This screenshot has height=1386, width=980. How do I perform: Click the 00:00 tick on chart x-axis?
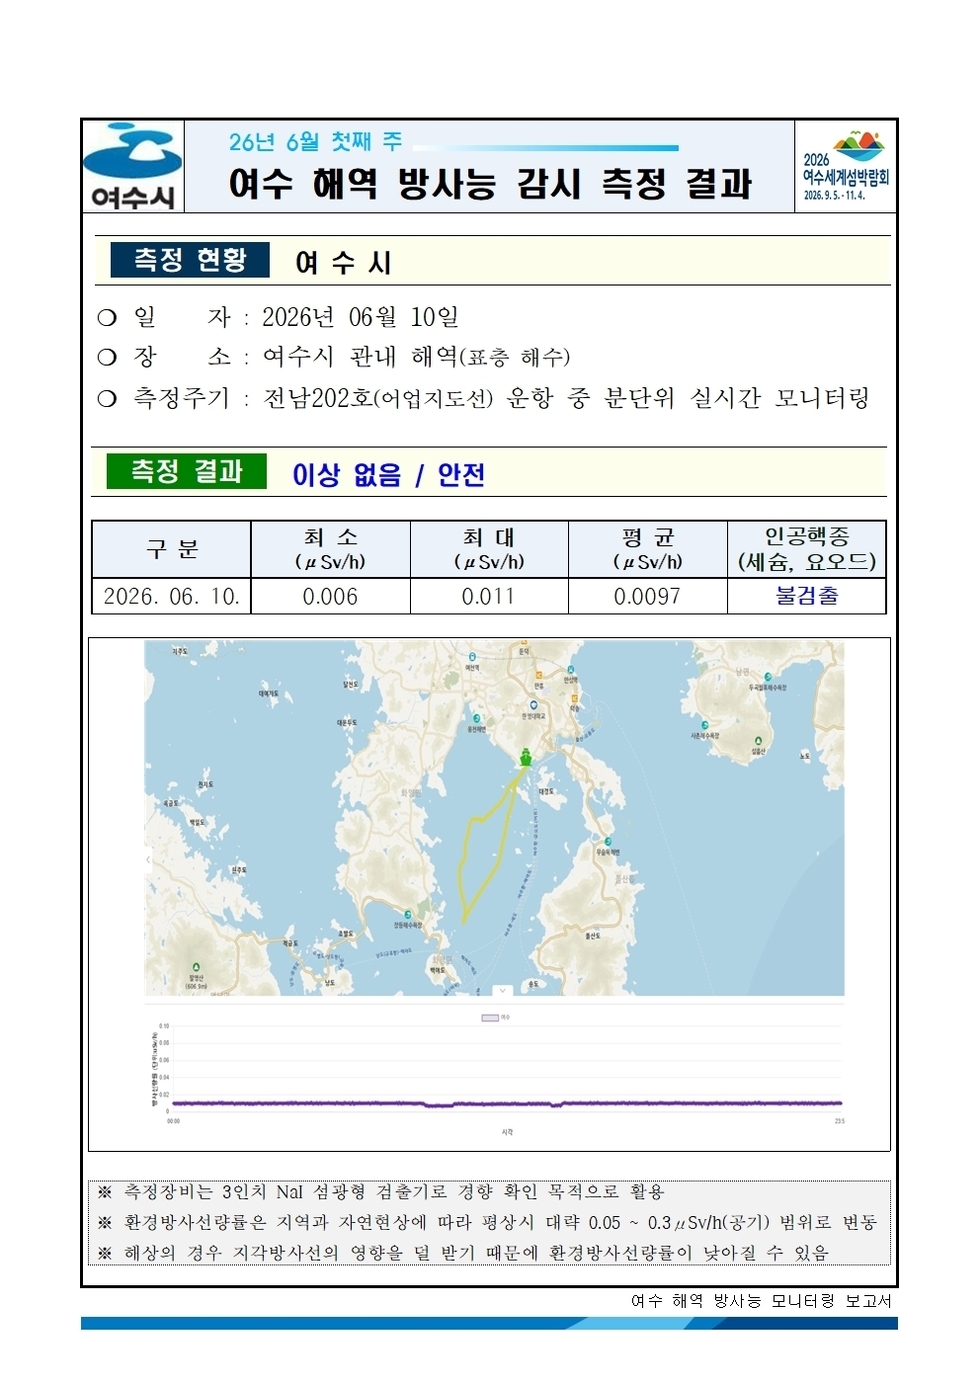click(x=173, y=1121)
